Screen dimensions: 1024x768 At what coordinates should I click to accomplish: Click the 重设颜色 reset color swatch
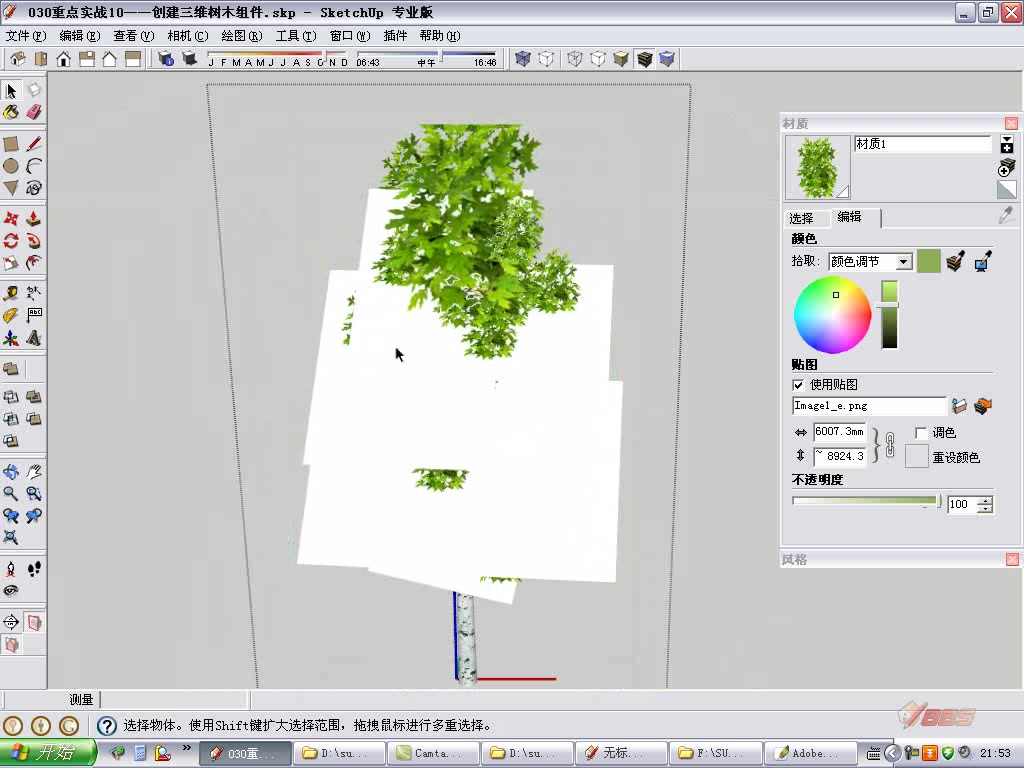[916, 456]
